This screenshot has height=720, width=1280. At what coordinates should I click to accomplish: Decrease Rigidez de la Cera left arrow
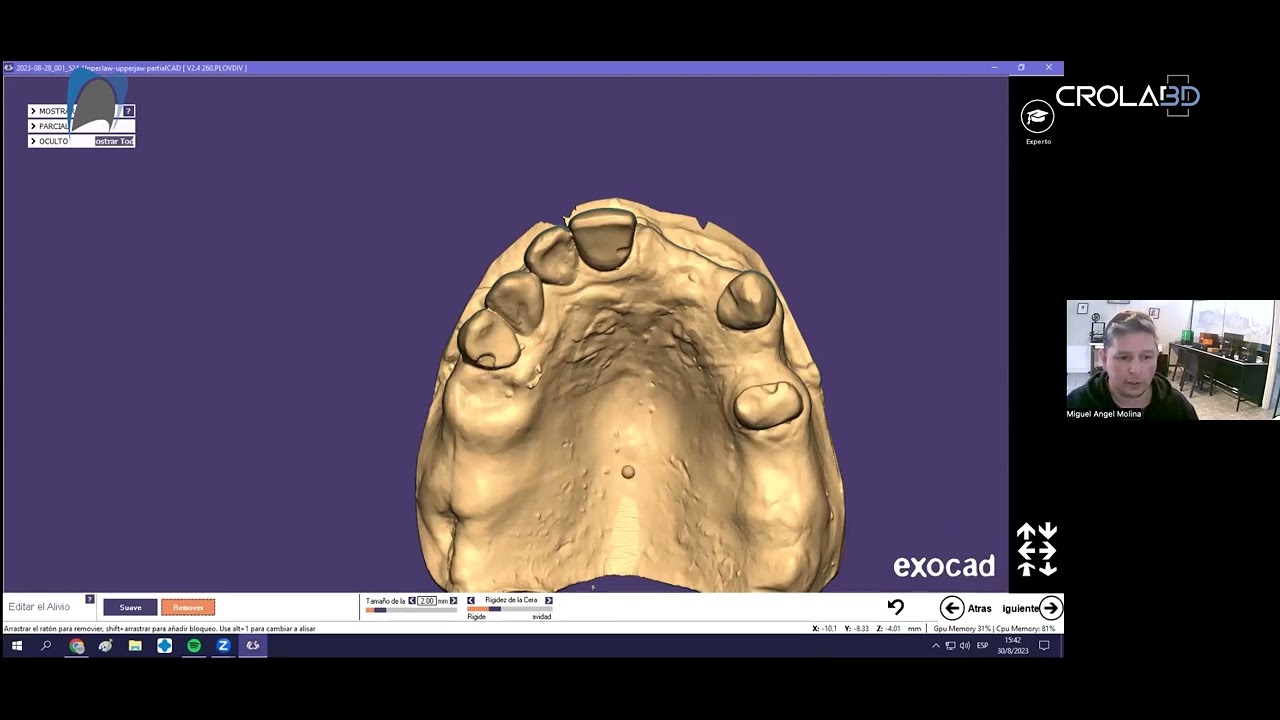pyautogui.click(x=471, y=600)
